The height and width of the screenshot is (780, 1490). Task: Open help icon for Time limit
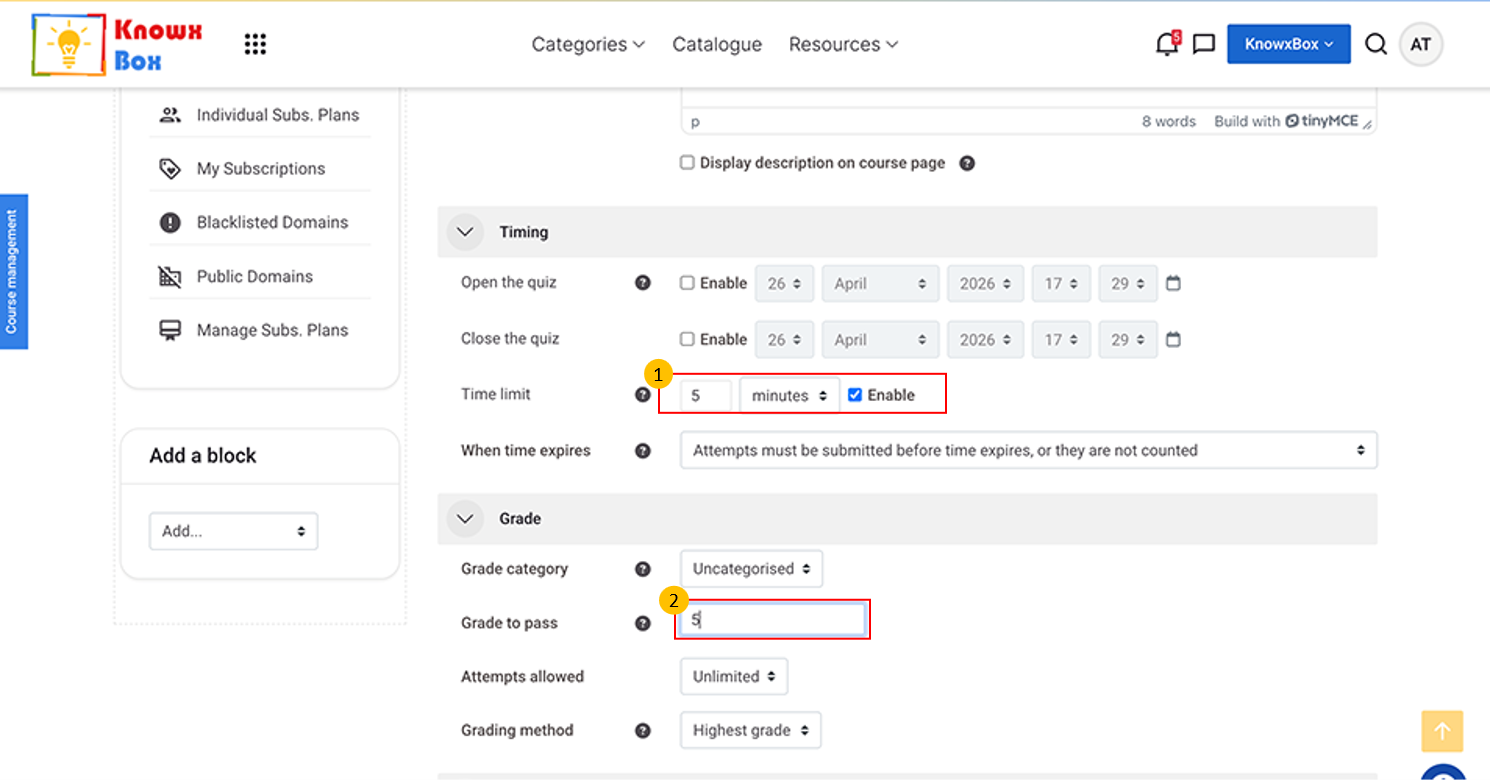[x=643, y=395]
